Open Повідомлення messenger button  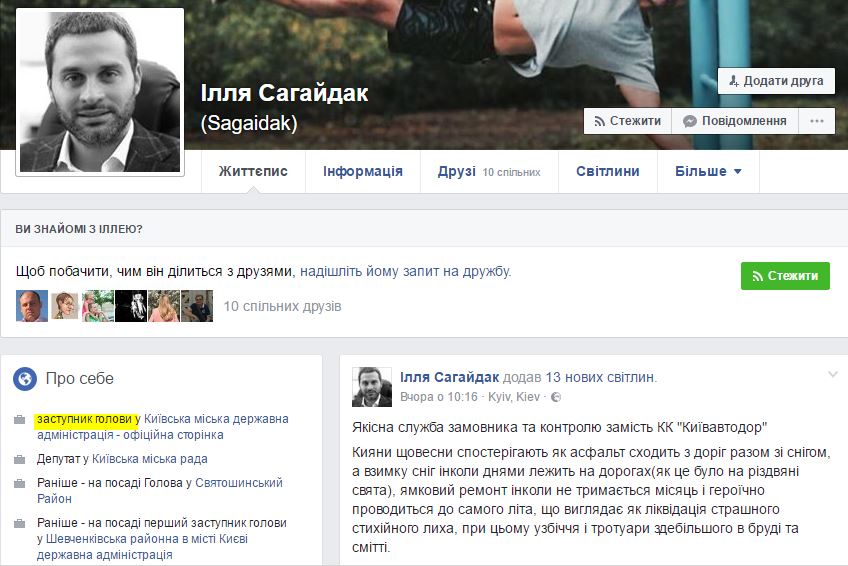click(734, 121)
